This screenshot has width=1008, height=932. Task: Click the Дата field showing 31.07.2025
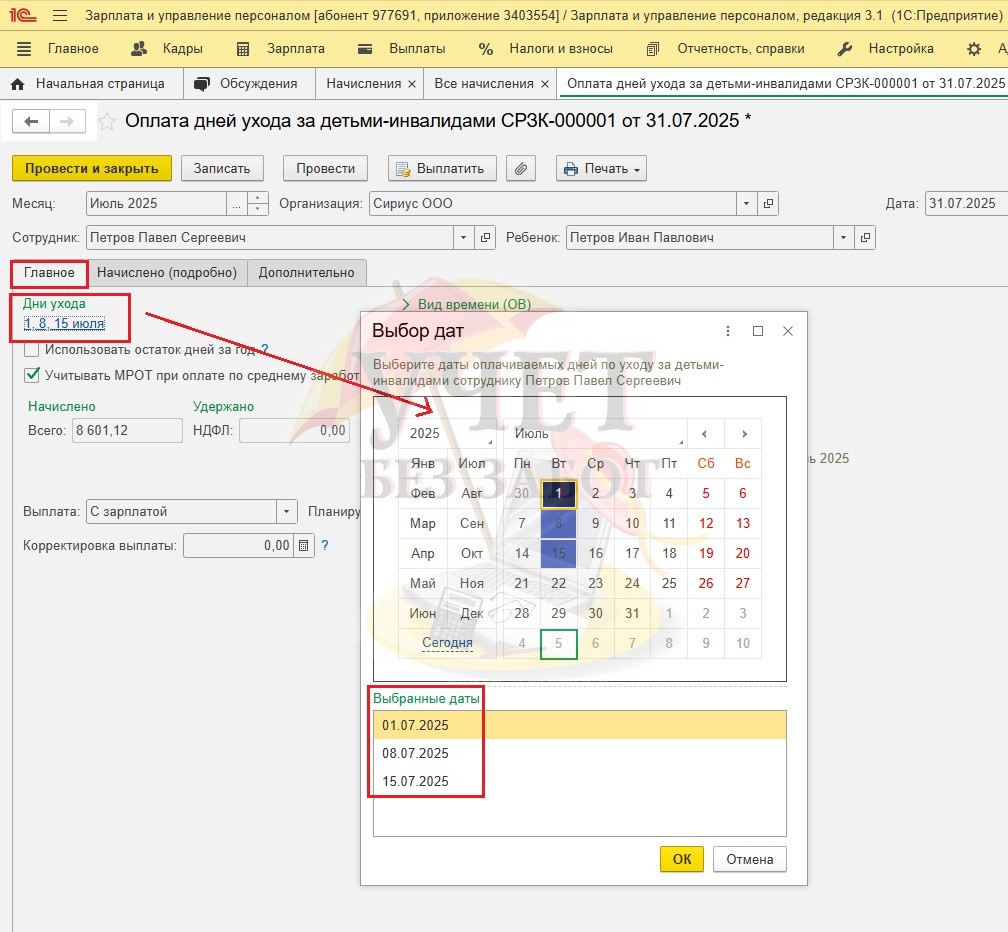pyautogui.click(x=966, y=204)
